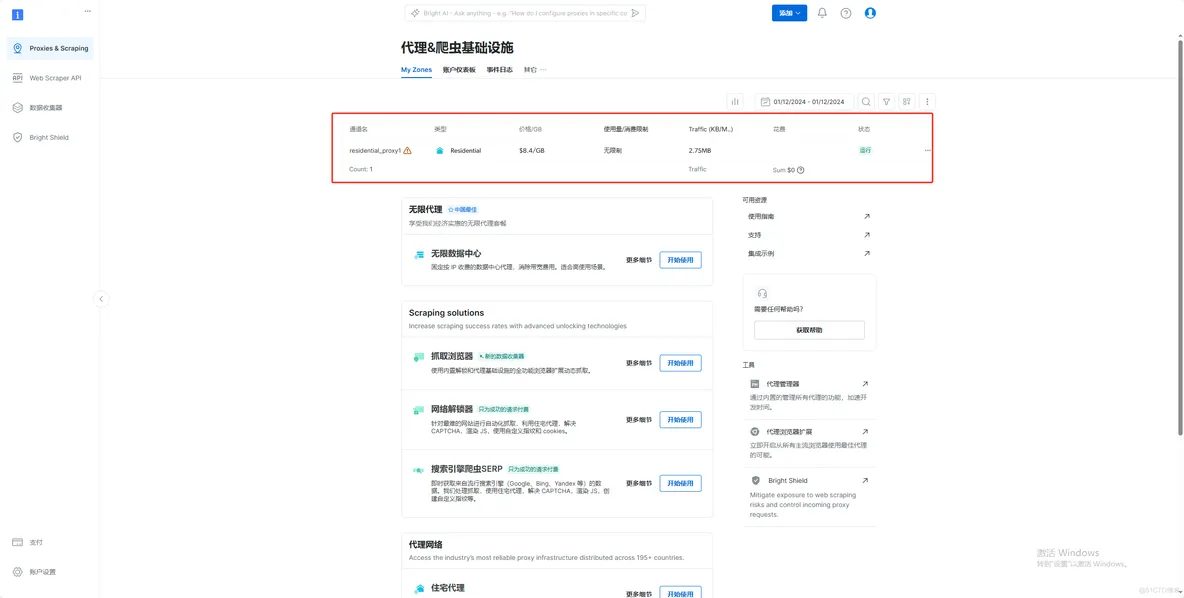Click the 搜索引擎爬虫SERP product icon
Screen dimensions: 1184x598
click(418, 470)
